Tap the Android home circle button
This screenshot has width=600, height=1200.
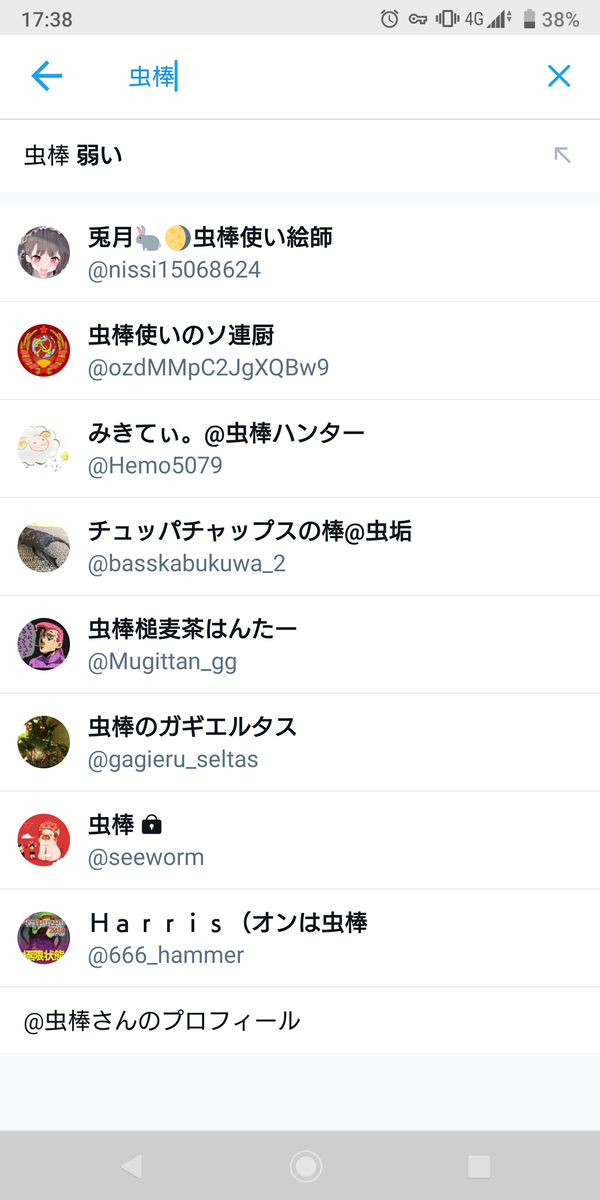(305, 1166)
